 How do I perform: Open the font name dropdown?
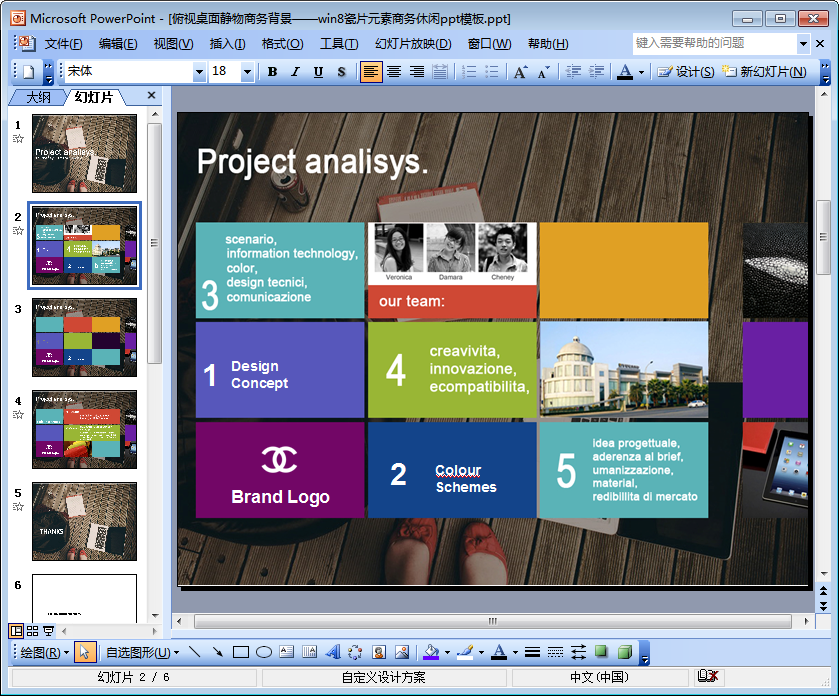[x=199, y=72]
